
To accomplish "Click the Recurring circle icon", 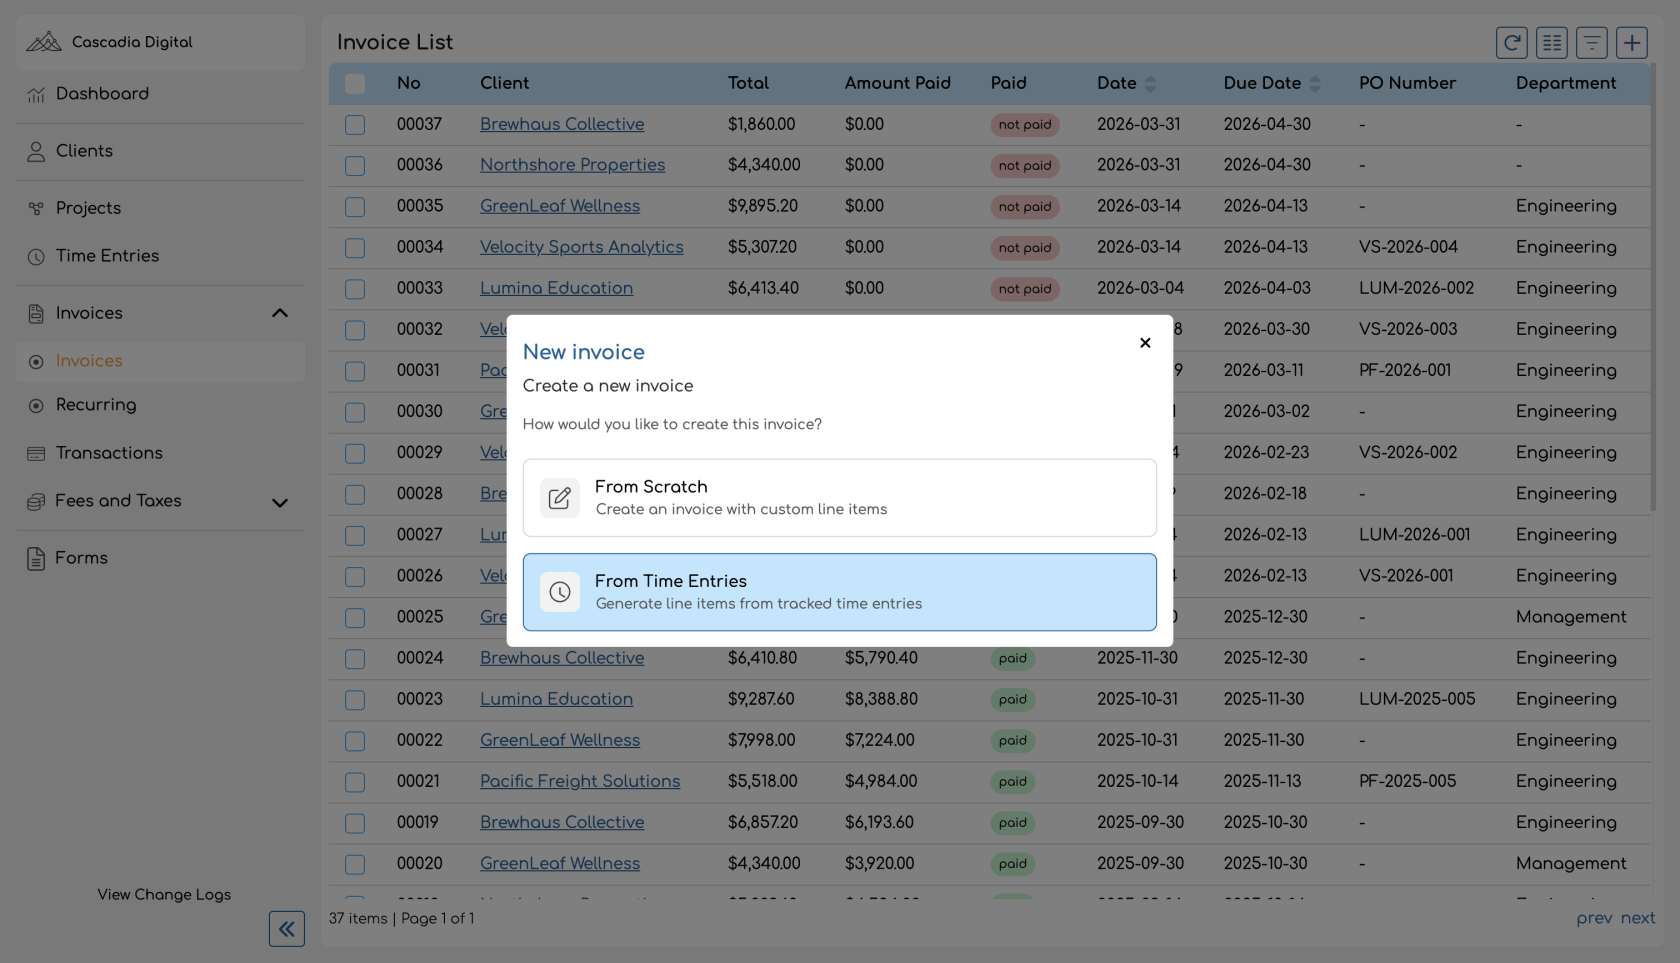I will [36, 405].
